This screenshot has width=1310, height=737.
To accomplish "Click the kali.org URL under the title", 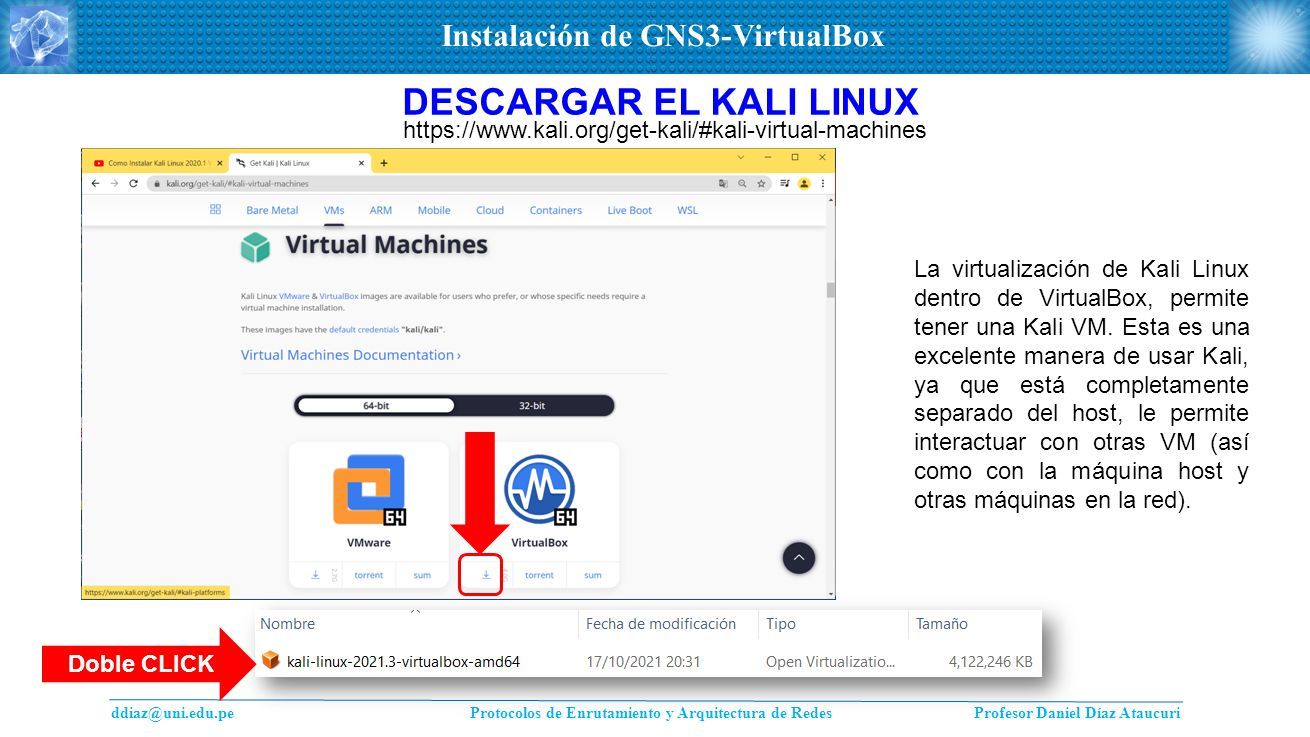I will point(664,130).
